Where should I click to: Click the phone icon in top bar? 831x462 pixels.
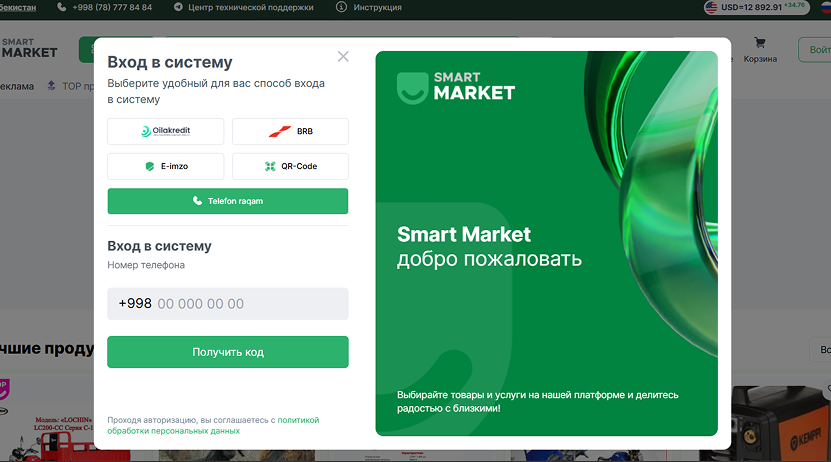[x=61, y=7]
